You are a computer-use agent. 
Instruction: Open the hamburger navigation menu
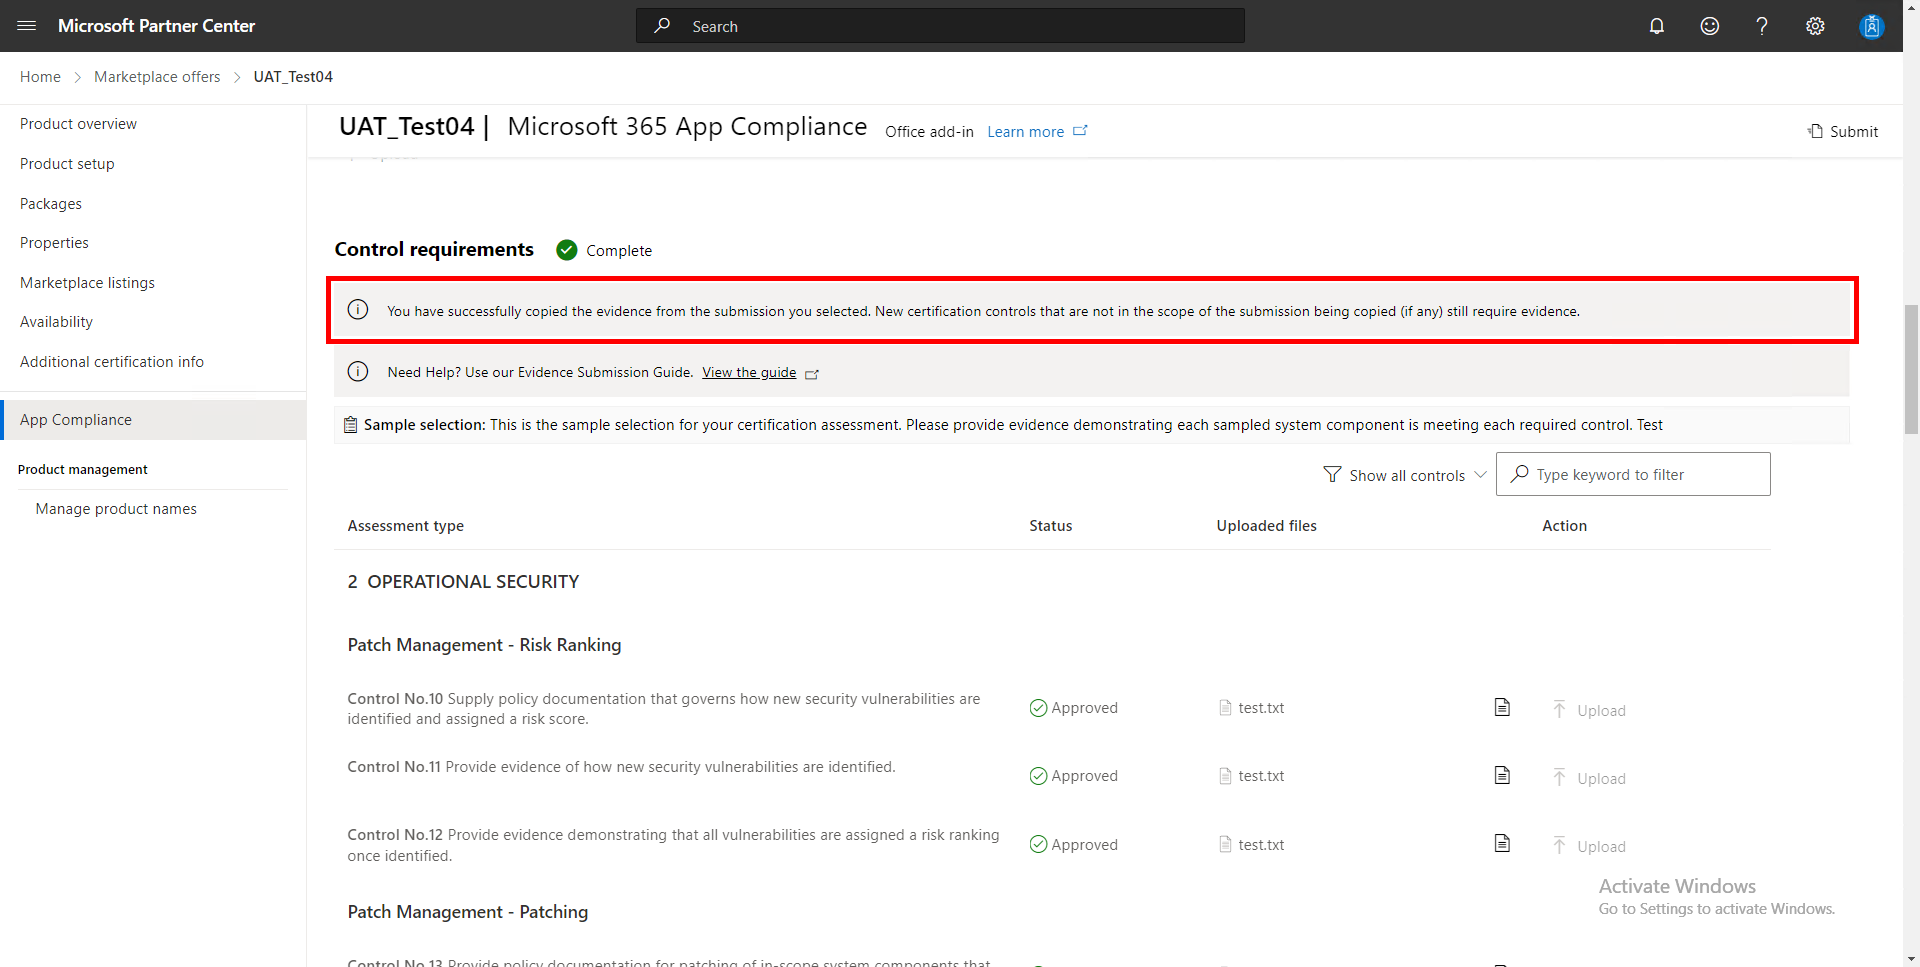pos(27,26)
